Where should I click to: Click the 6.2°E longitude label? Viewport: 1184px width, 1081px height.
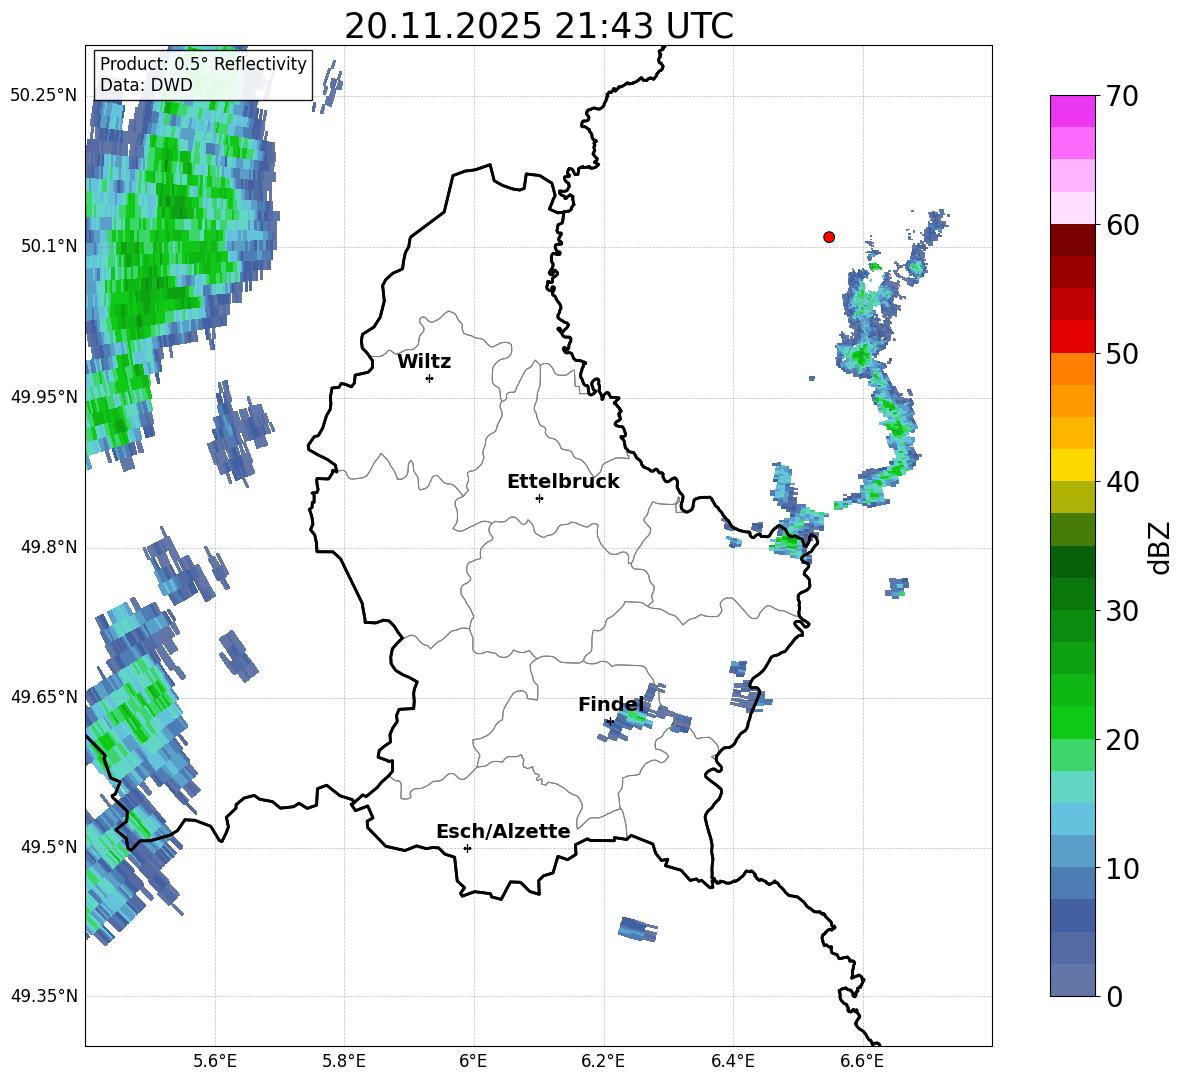tap(603, 1061)
